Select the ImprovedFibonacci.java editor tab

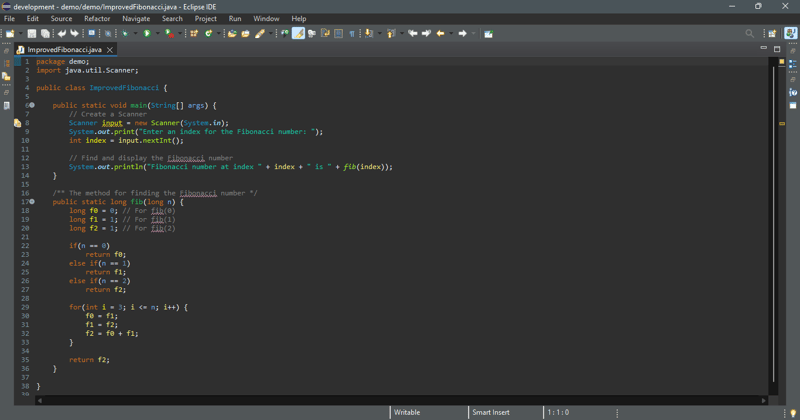coord(64,50)
